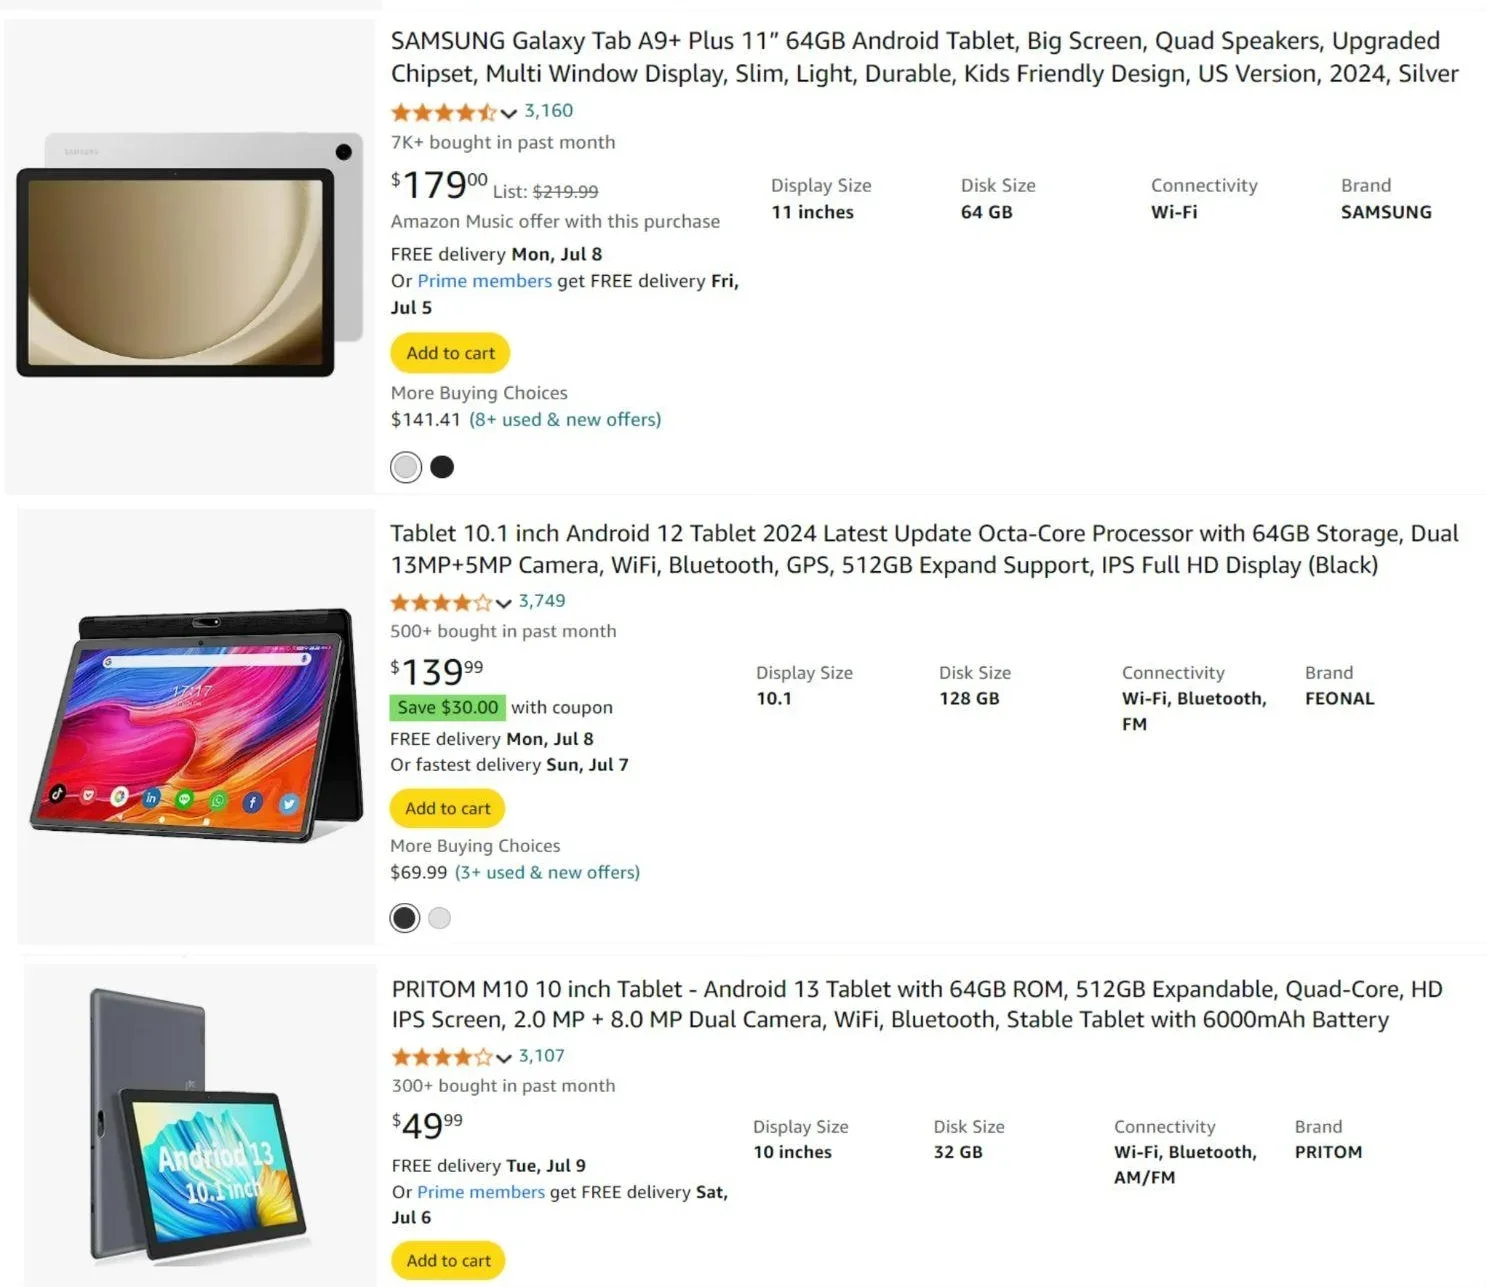This screenshot has height=1287, width=1487.
Task: Expand the star rating dropdown for the PRITOM tablet
Action: tap(503, 1057)
